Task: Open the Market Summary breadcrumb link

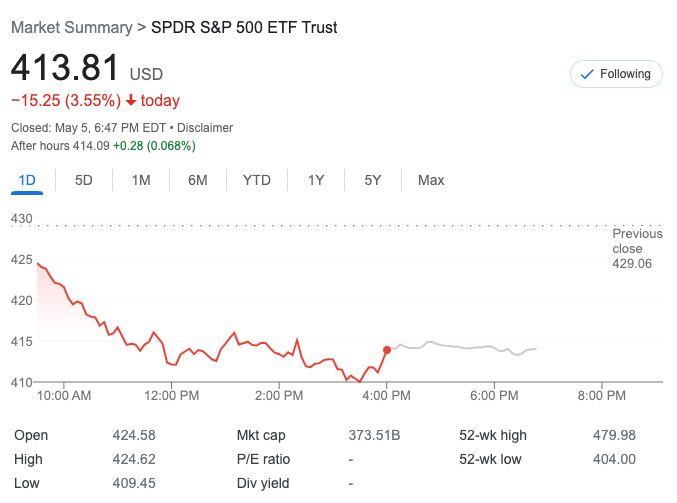Action: pos(71,27)
